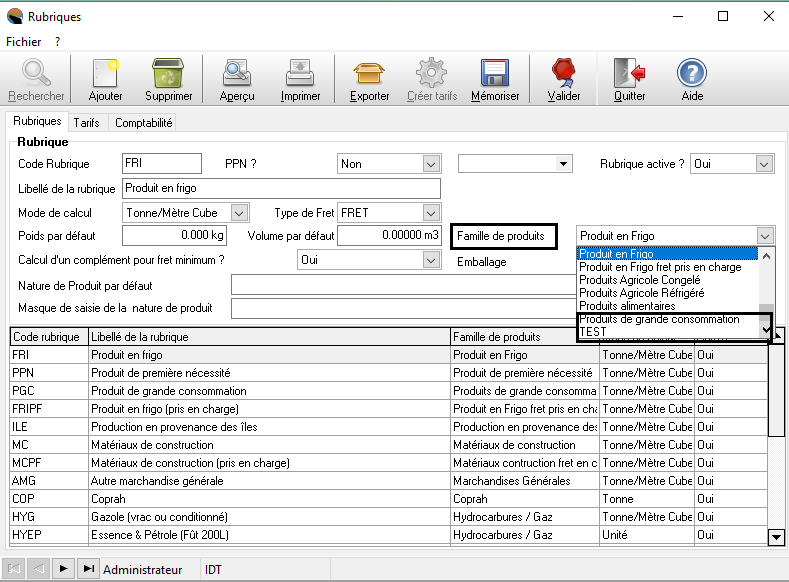Image resolution: width=789 pixels, height=582 pixels.
Task: Open the Aperçu preview icon
Action: 237,76
